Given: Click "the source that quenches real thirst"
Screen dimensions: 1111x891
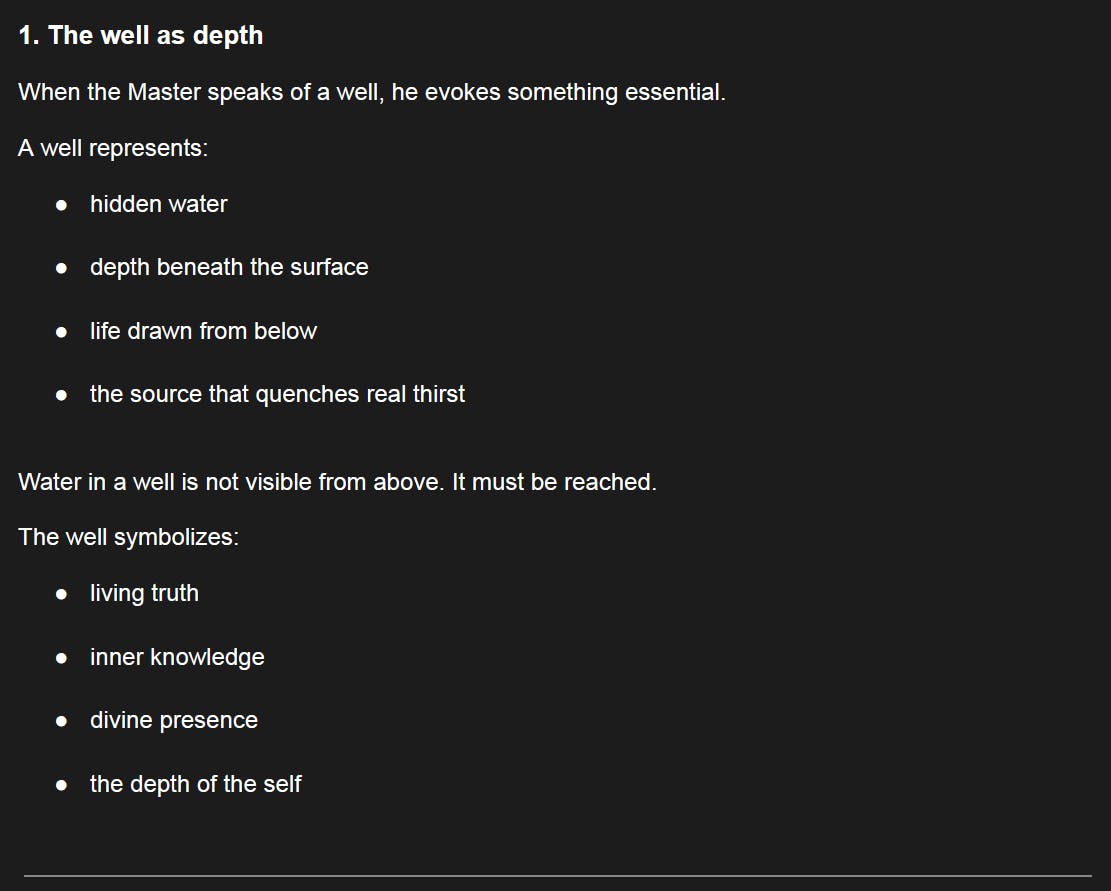Looking at the screenshot, I should [x=277, y=394].
